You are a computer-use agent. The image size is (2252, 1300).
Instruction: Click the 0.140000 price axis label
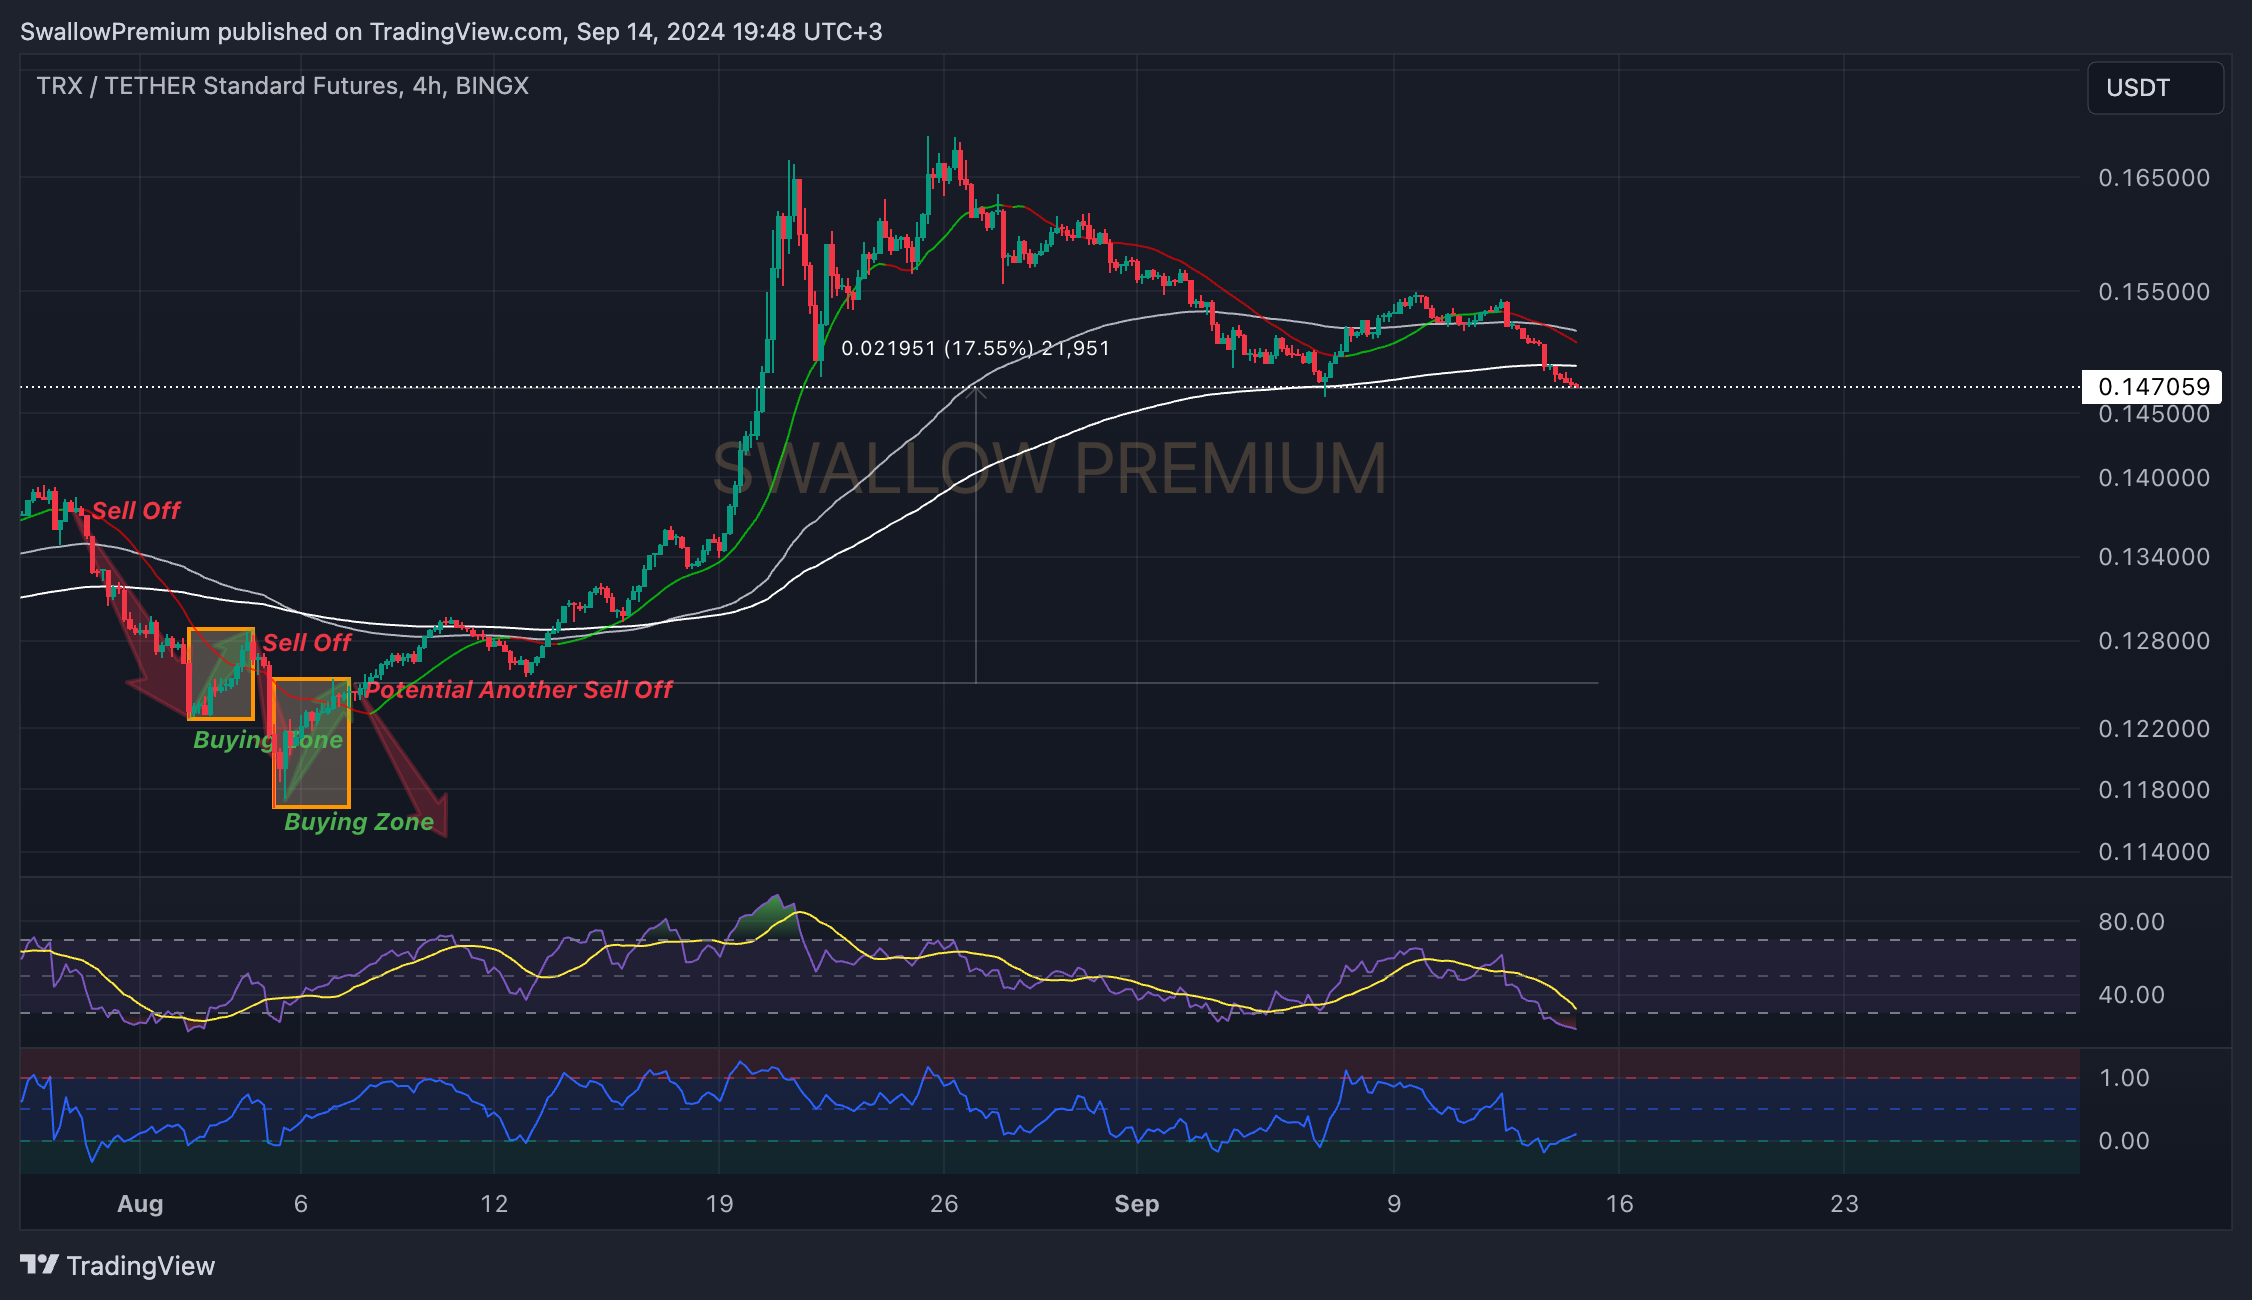pos(2154,478)
